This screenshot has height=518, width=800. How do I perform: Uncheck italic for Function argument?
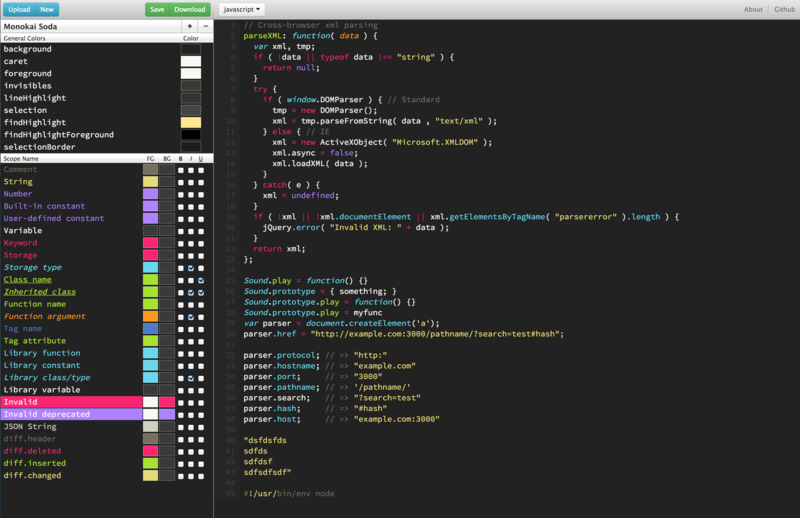pyautogui.click(x=191, y=317)
